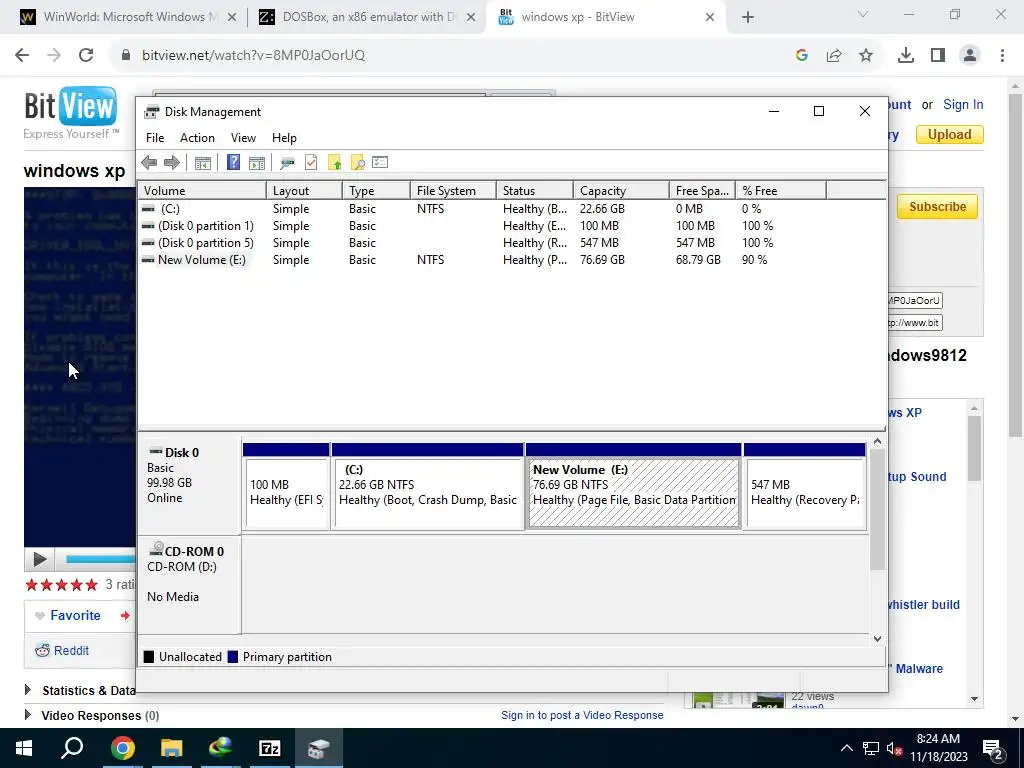Viewport: 1024px width, 768px height.
Task: Click the % Free column header
Action: pos(781,191)
